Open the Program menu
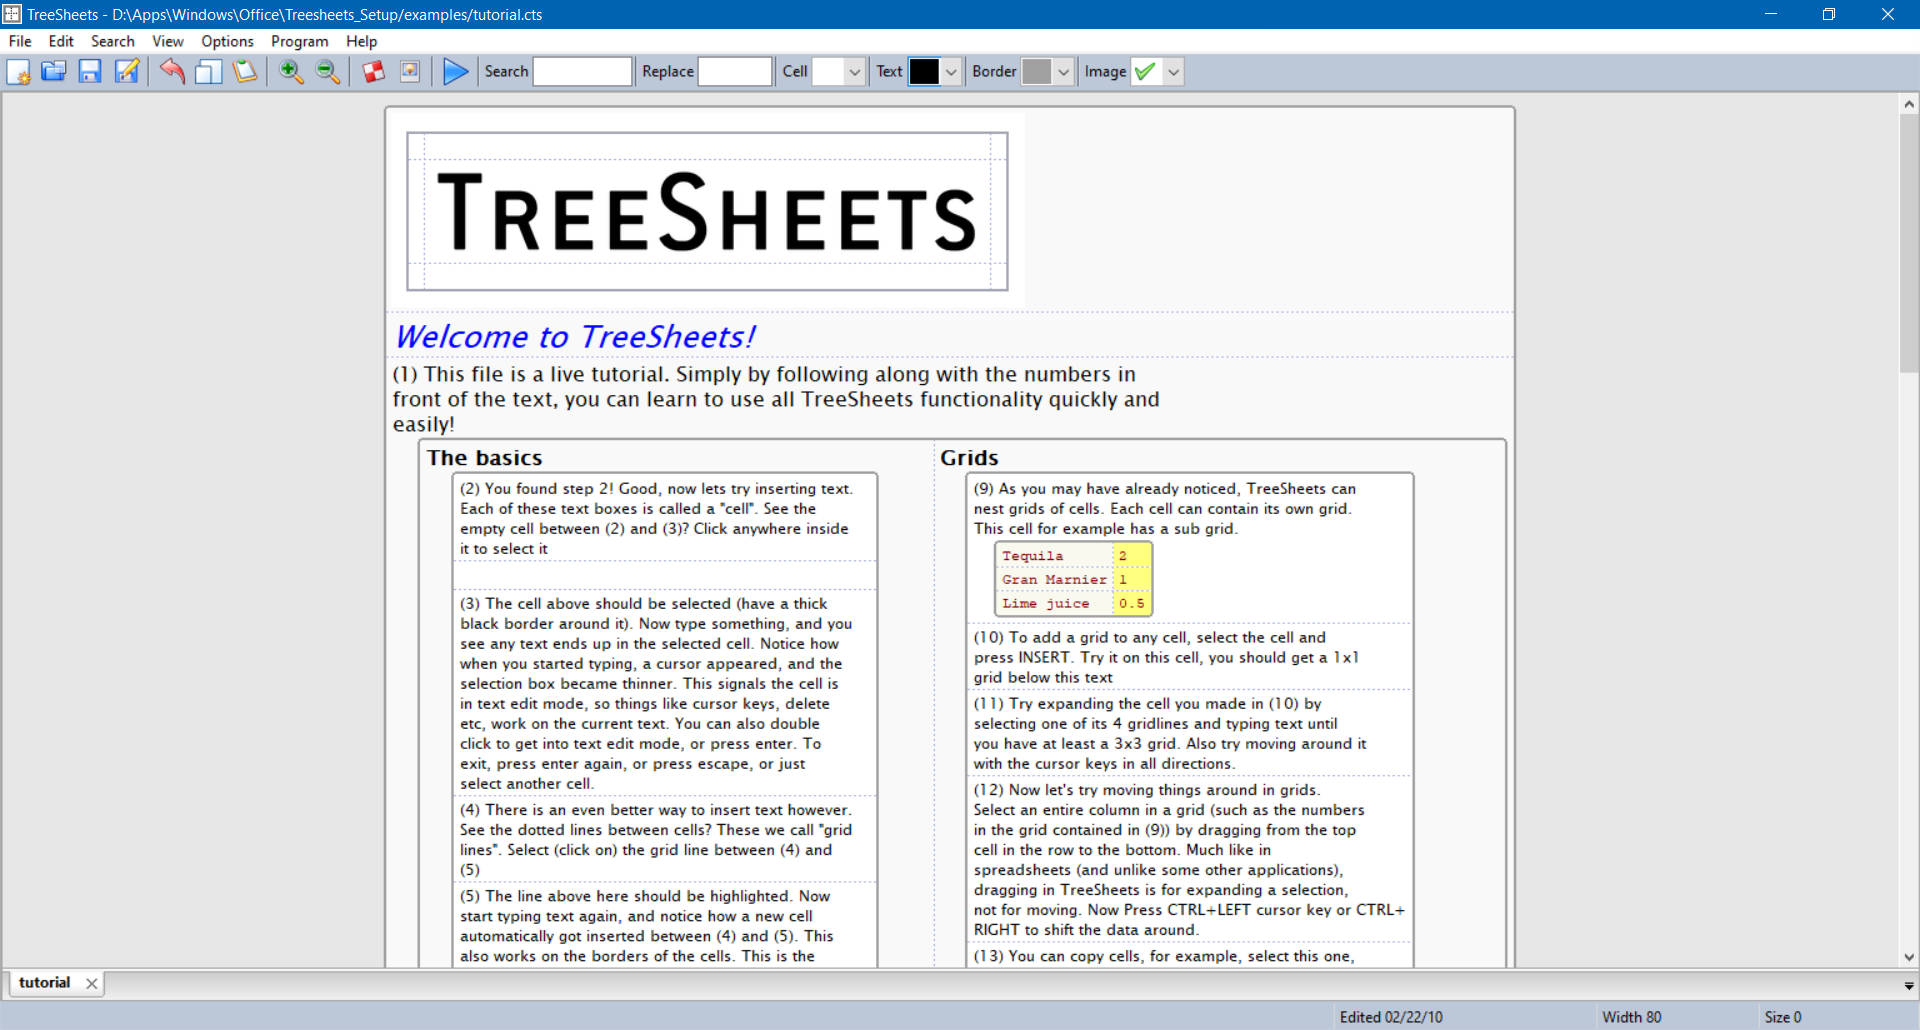The width and height of the screenshot is (1920, 1030). pyautogui.click(x=299, y=41)
